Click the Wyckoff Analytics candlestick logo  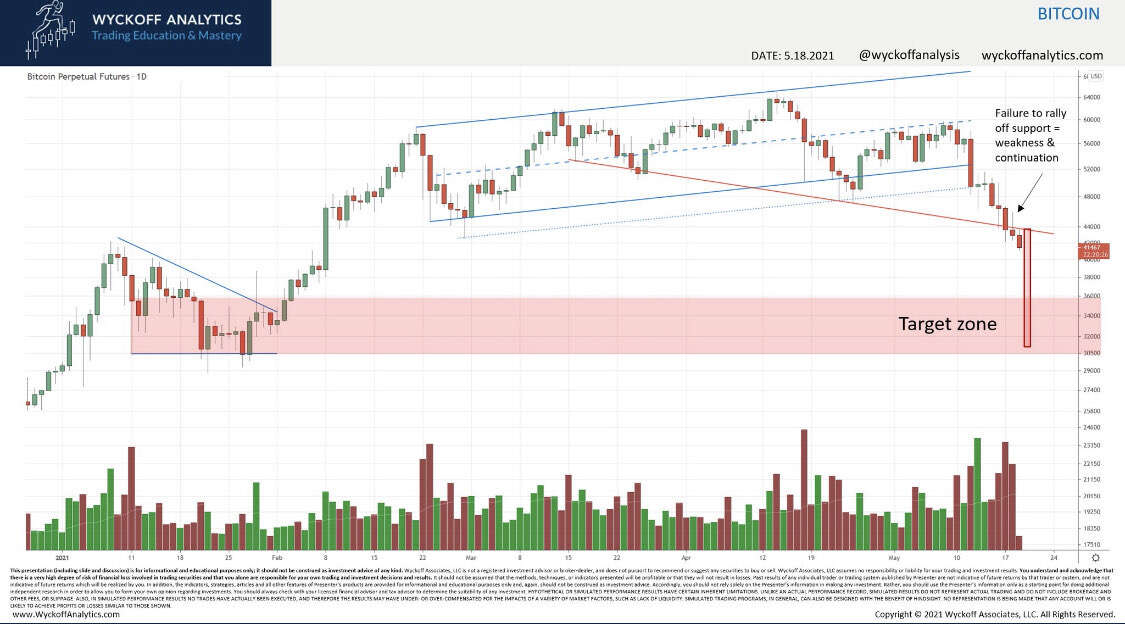click(50, 32)
